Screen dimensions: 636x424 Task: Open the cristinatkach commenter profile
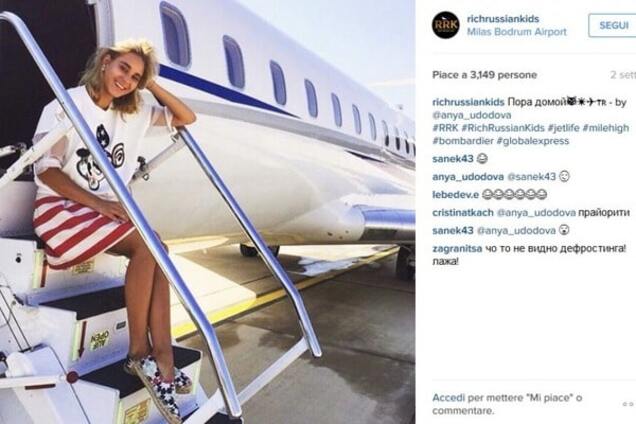(463, 212)
